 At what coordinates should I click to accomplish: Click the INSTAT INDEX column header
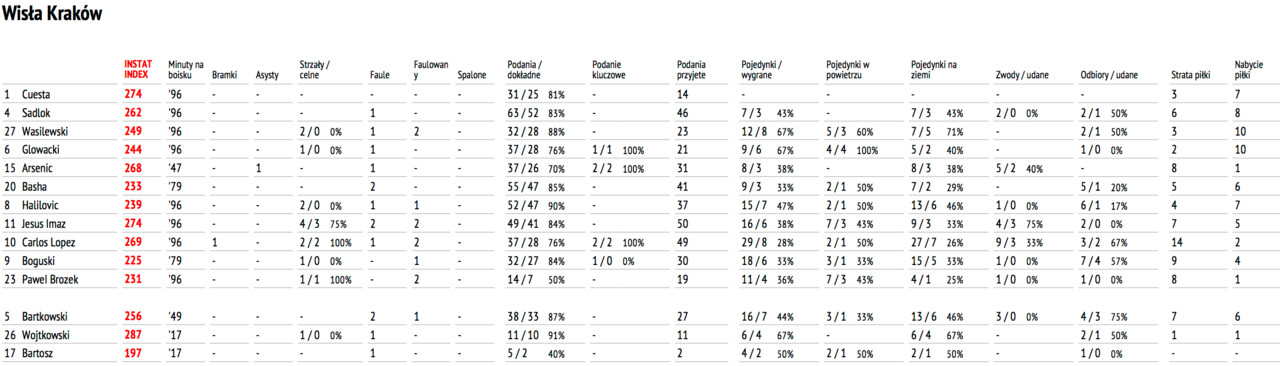[x=138, y=69]
